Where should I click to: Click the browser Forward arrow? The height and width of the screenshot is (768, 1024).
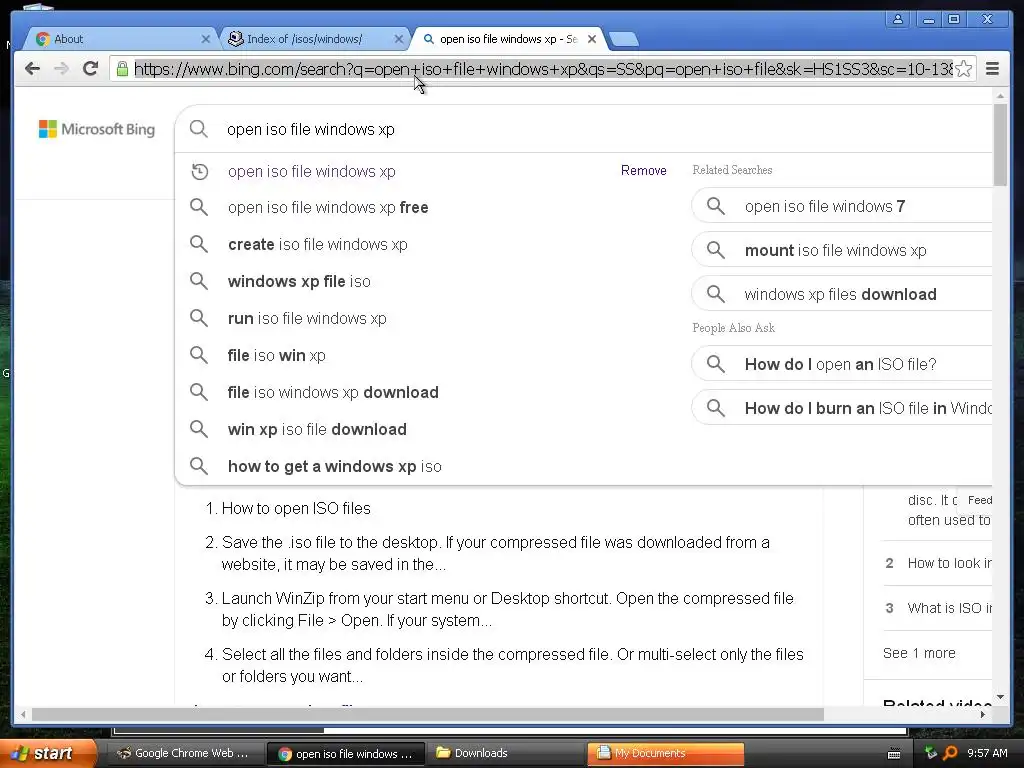(x=61, y=69)
